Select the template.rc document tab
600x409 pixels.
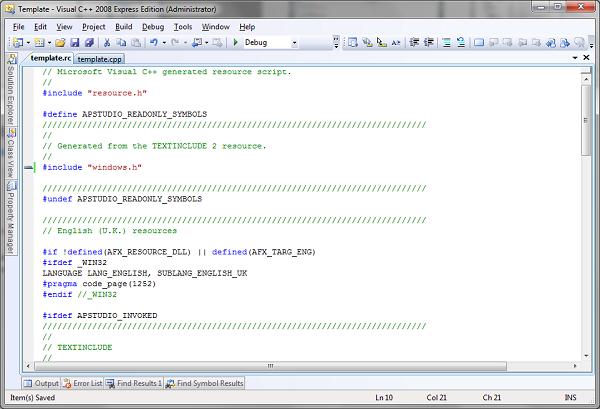[x=51, y=58]
